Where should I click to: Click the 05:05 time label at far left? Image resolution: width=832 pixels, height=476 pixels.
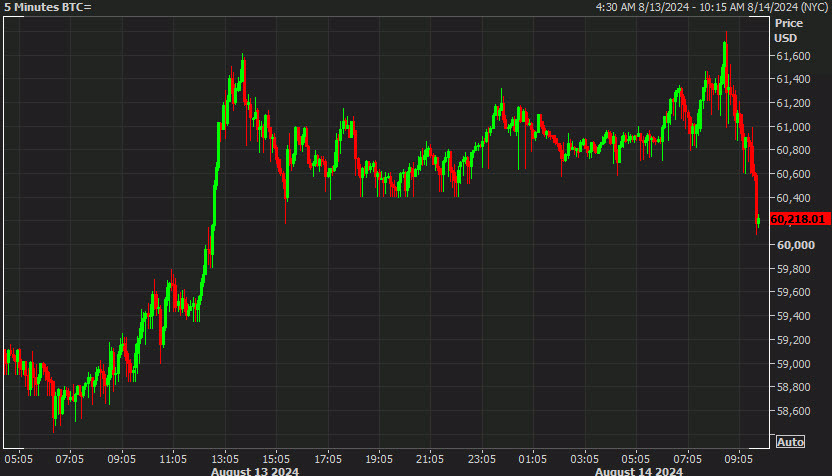(x=19, y=459)
